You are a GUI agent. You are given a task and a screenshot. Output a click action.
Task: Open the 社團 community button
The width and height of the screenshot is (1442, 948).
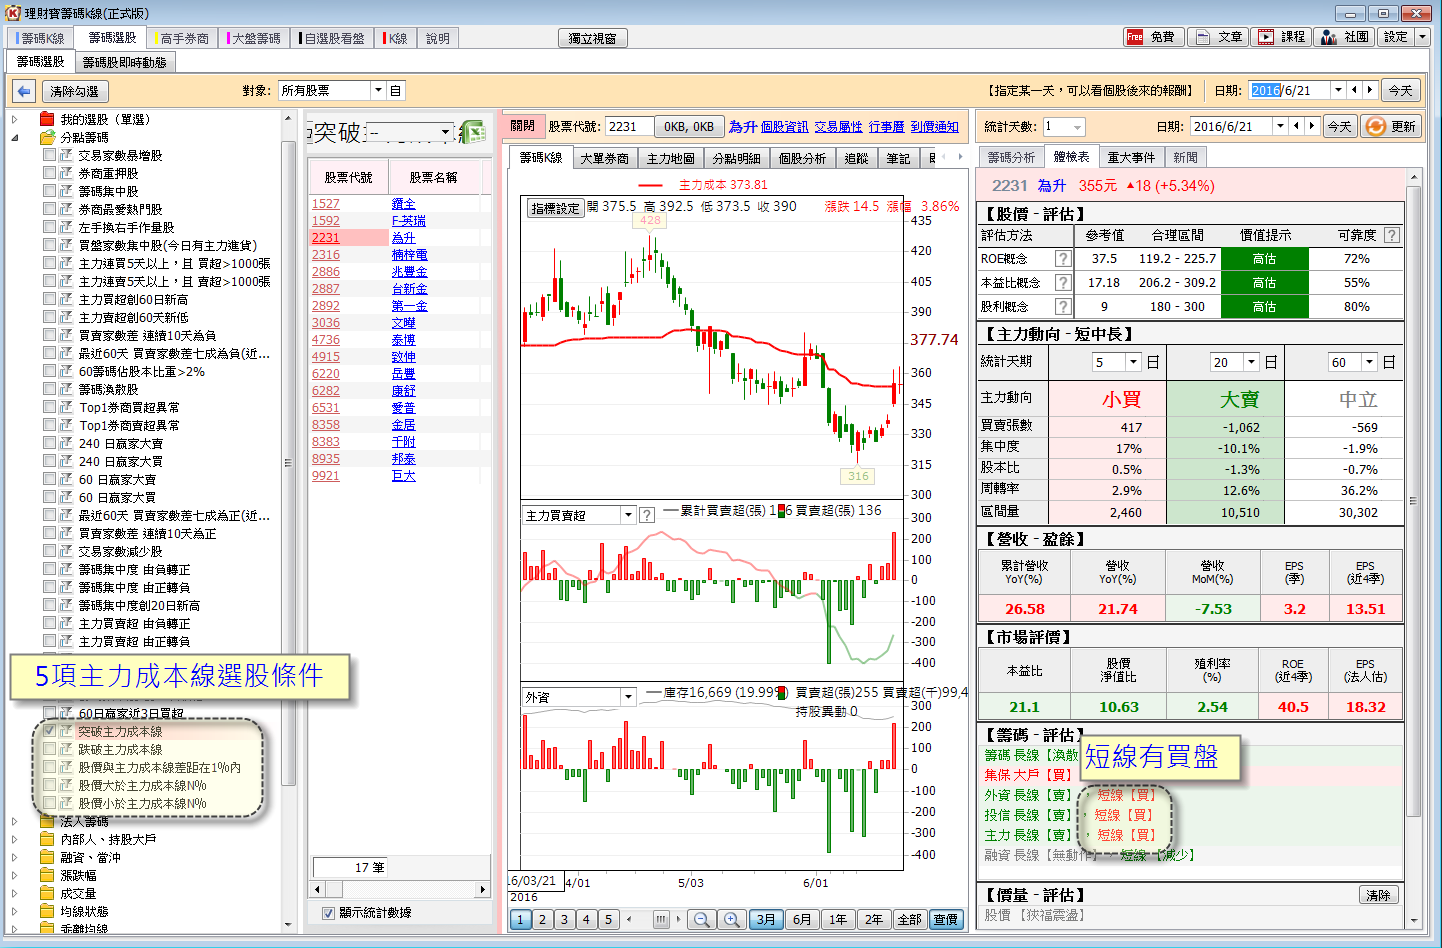[1344, 37]
